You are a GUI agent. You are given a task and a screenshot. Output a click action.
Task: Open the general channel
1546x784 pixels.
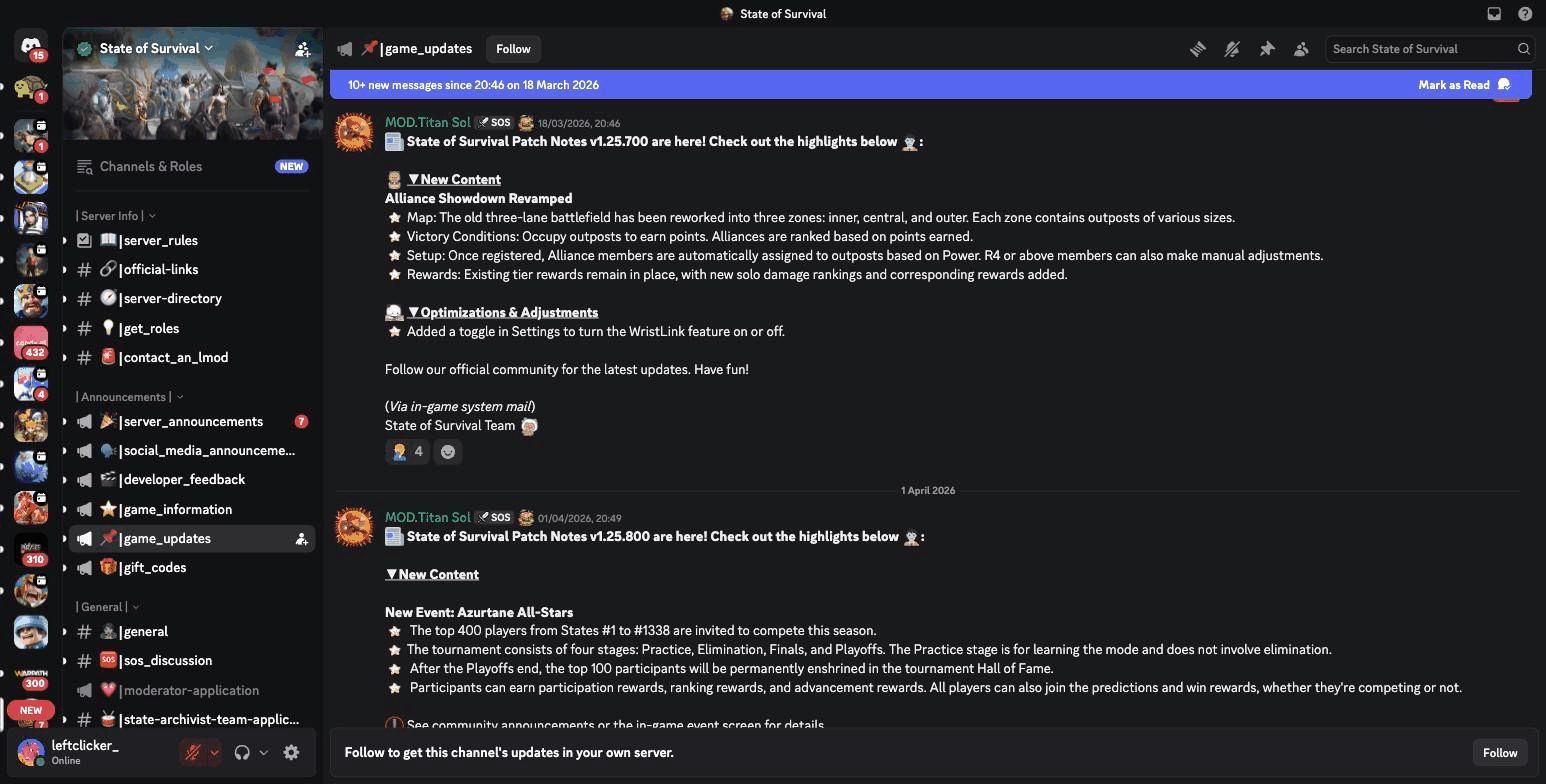(x=191, y=632)
